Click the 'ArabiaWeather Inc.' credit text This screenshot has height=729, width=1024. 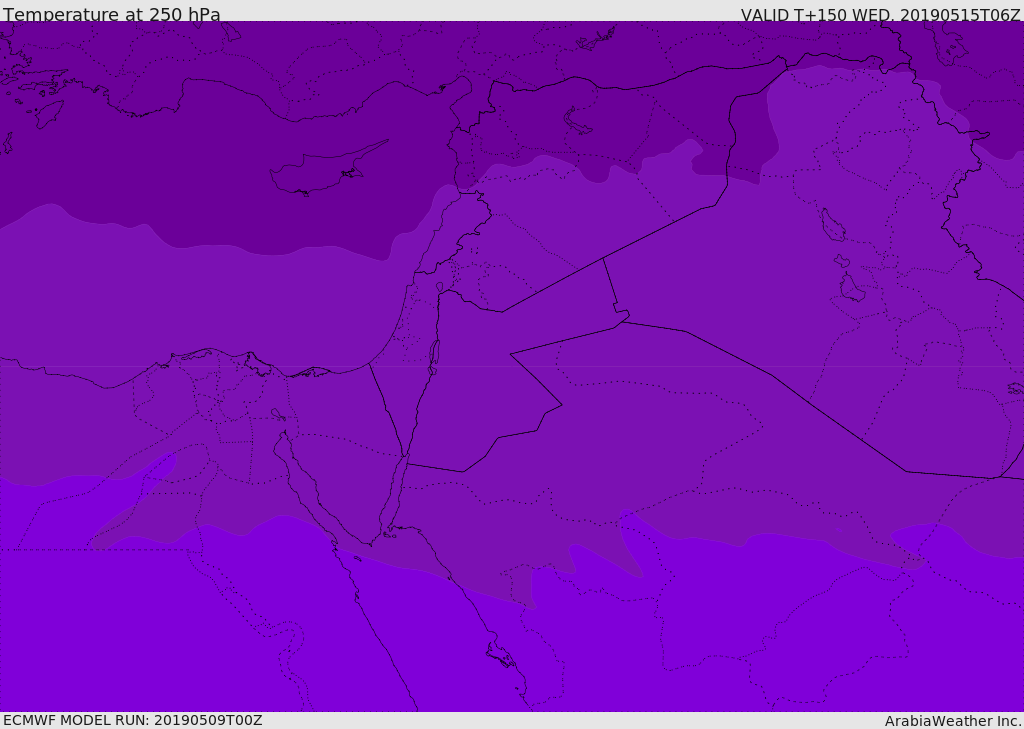tap(953, 721)
